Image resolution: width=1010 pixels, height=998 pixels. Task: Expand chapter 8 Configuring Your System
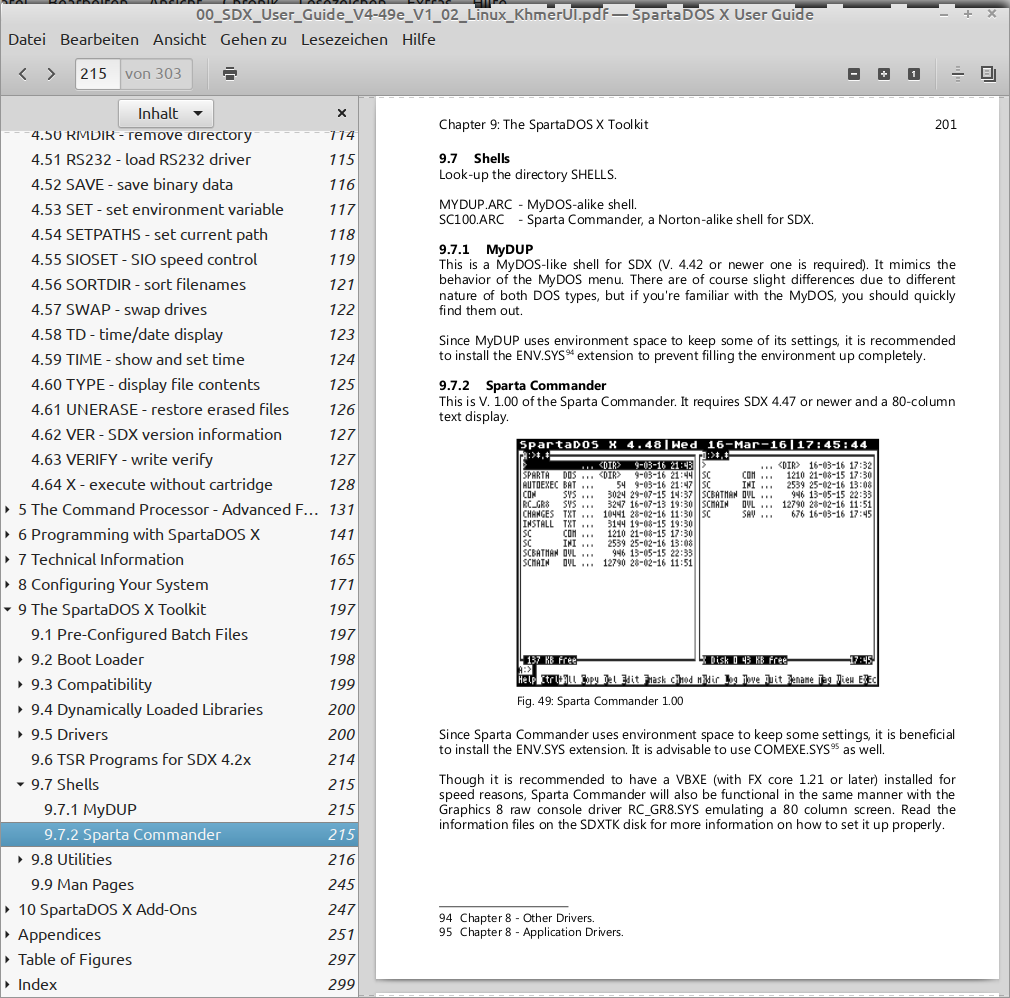pos(7,585)
